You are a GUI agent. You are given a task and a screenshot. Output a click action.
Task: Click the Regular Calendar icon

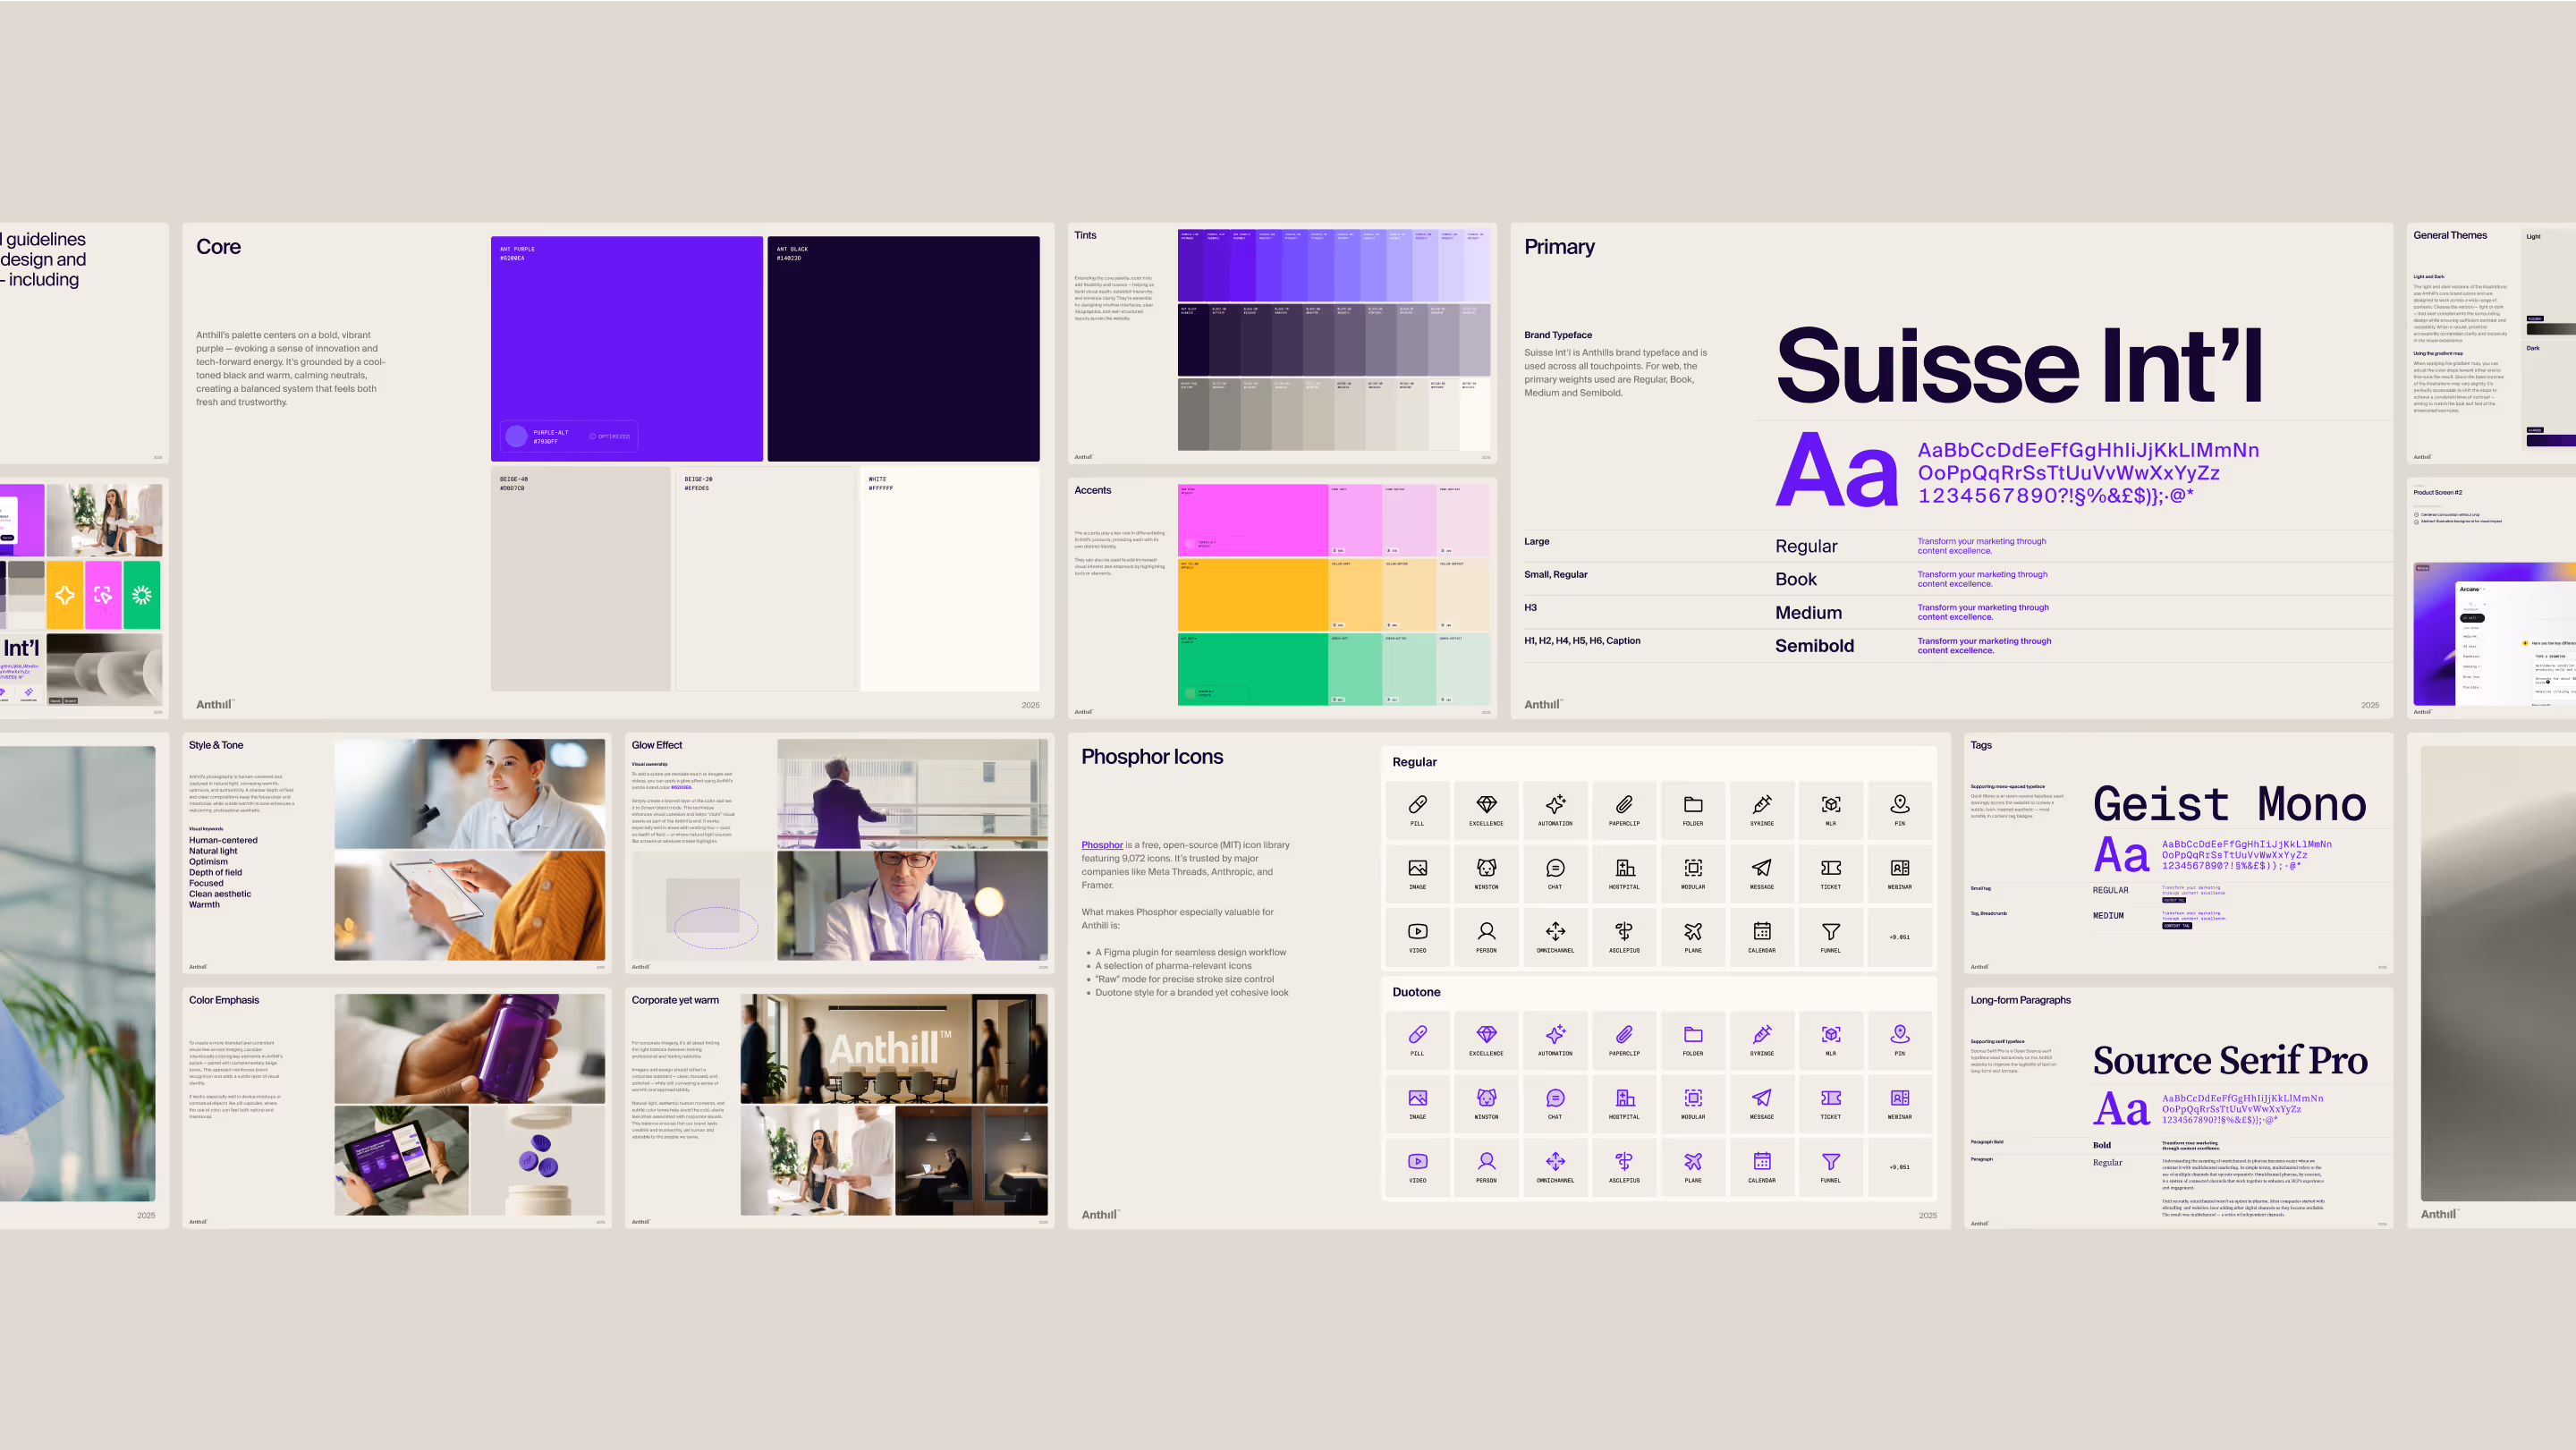click(1761, 931)
